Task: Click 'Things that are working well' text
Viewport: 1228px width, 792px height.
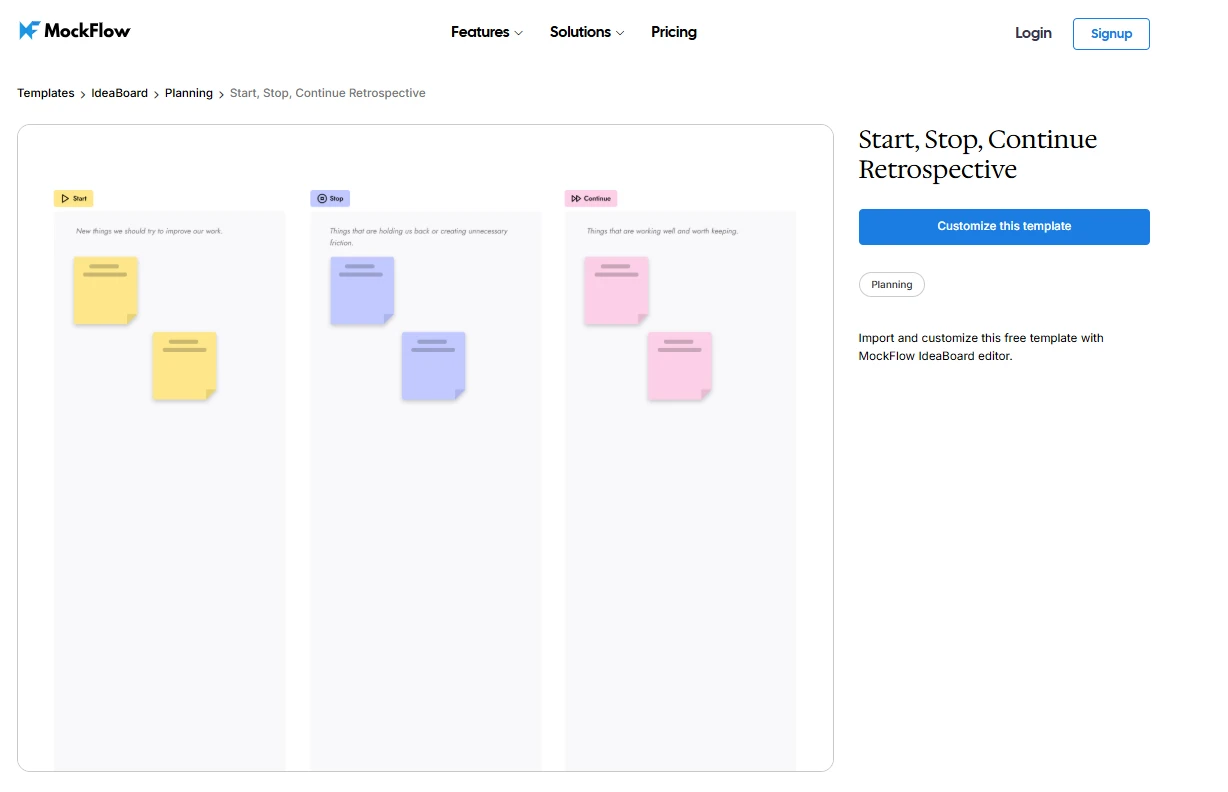Action: coord(662,231)
